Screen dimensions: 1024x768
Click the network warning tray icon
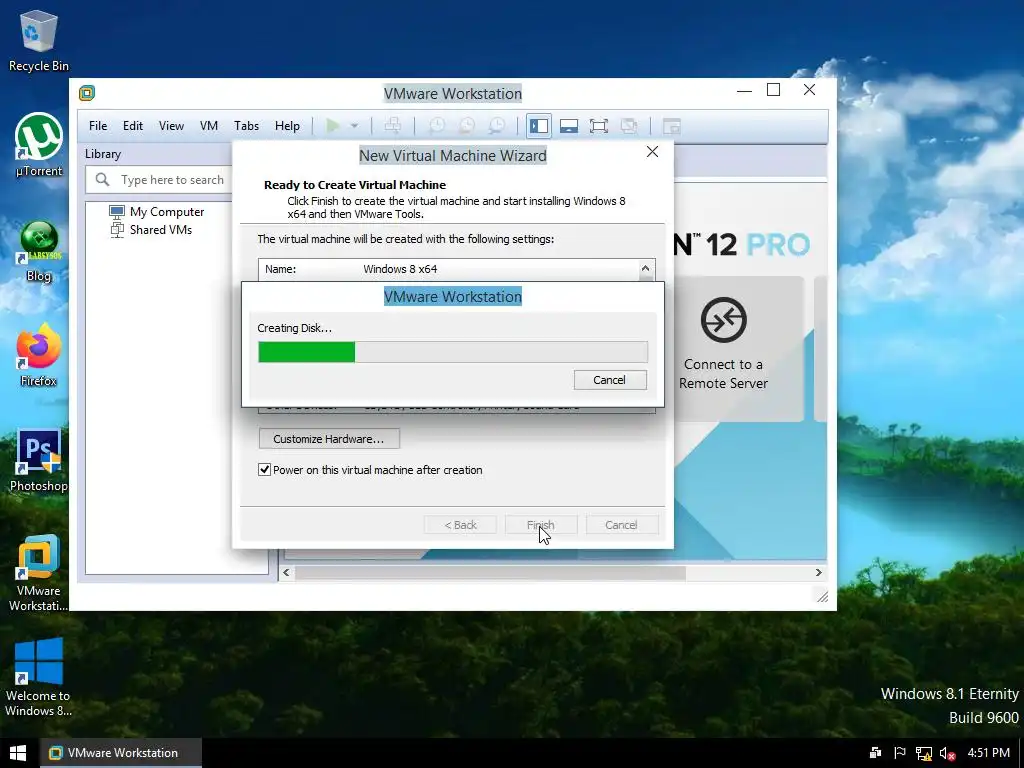(923, 753)
